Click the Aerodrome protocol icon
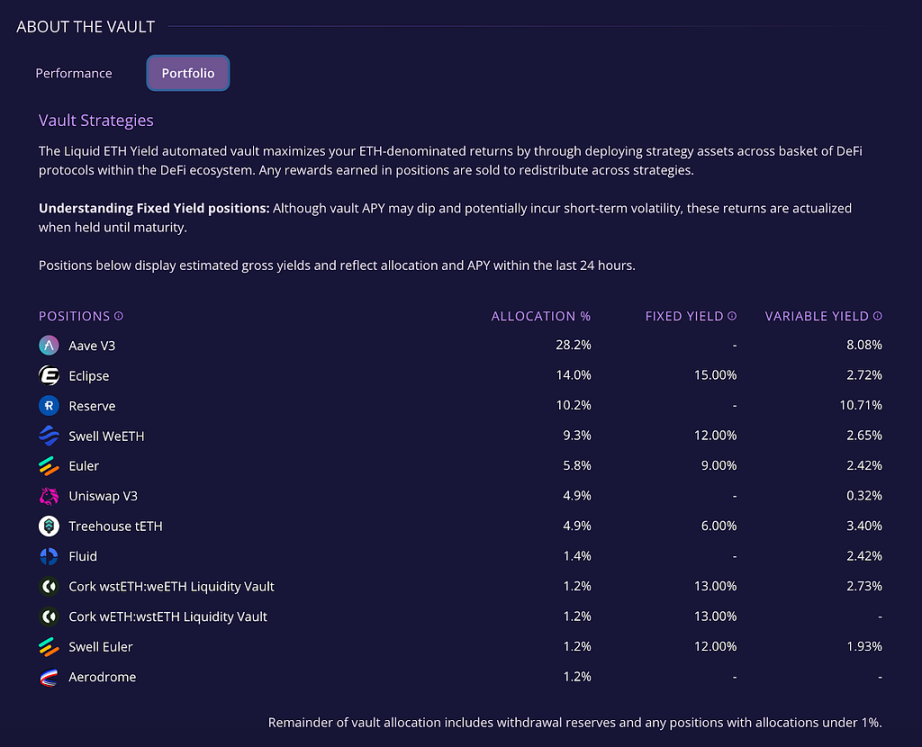The height and width of the screenshot is (747, 922). (49, 677)
